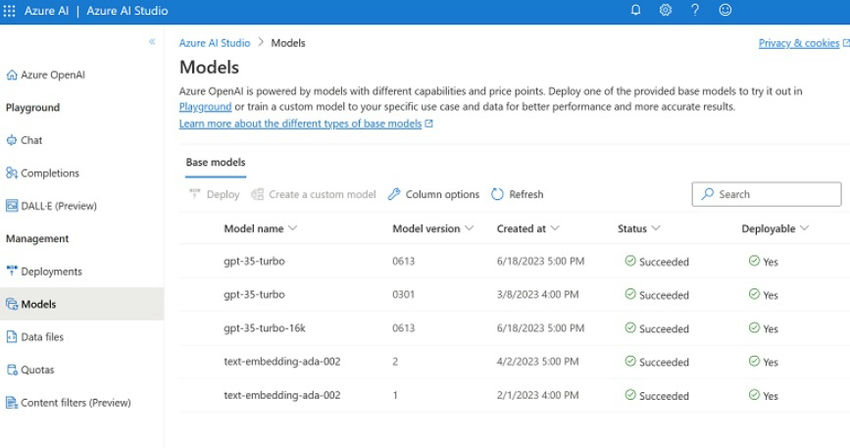The height and width of the screenshot is (448, 850).
Task: Open Deployments in the sidebar
Action: coord(51,271)
